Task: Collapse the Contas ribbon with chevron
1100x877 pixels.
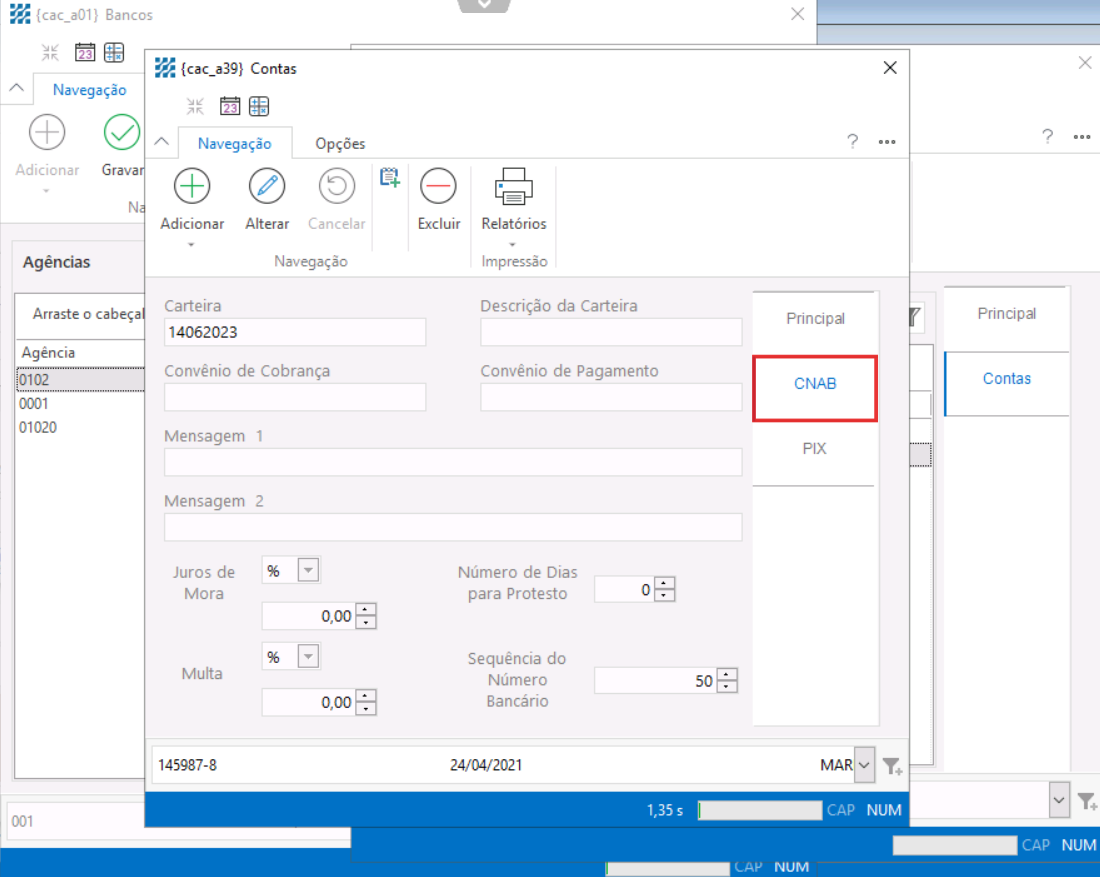Action: point(161,141)
